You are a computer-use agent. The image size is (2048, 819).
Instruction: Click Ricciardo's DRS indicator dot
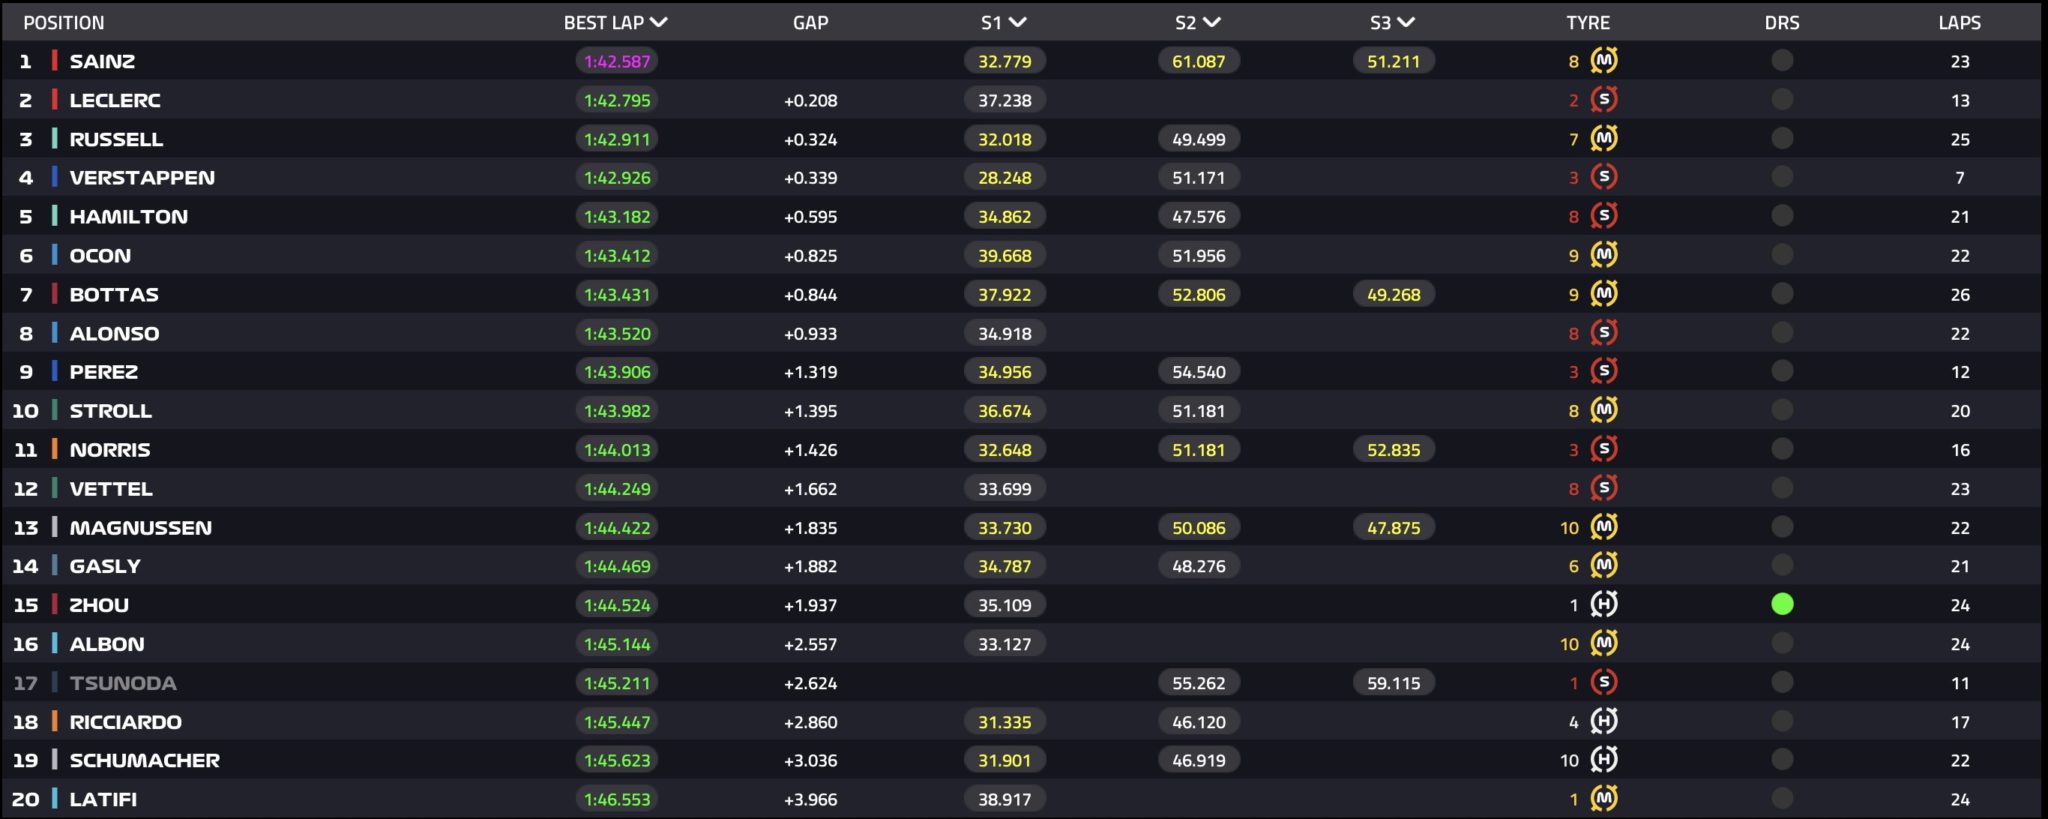tap(1782, 721)
